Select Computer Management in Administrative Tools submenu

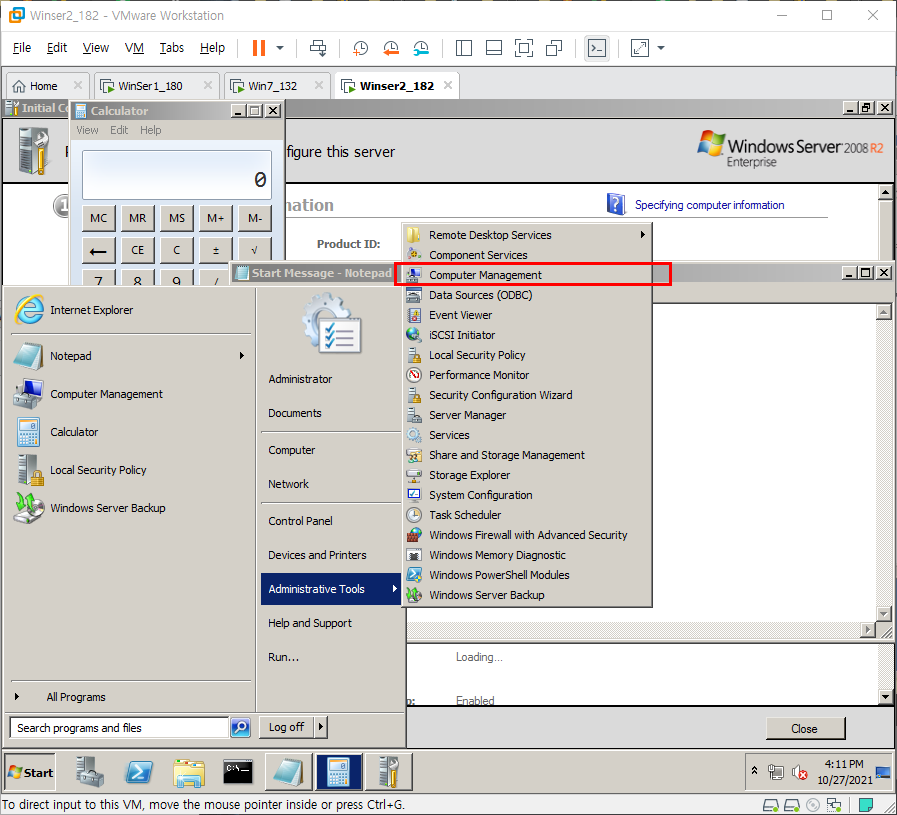[527, 275]
